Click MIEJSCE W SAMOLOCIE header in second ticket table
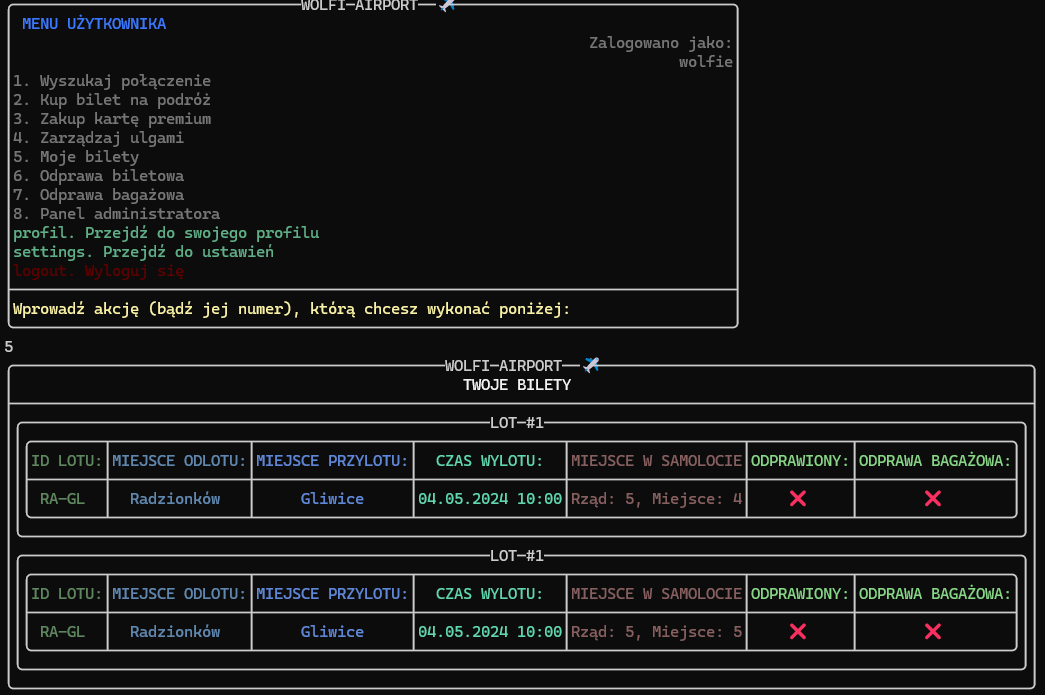 pyautogui.click(x=656, y=594)
